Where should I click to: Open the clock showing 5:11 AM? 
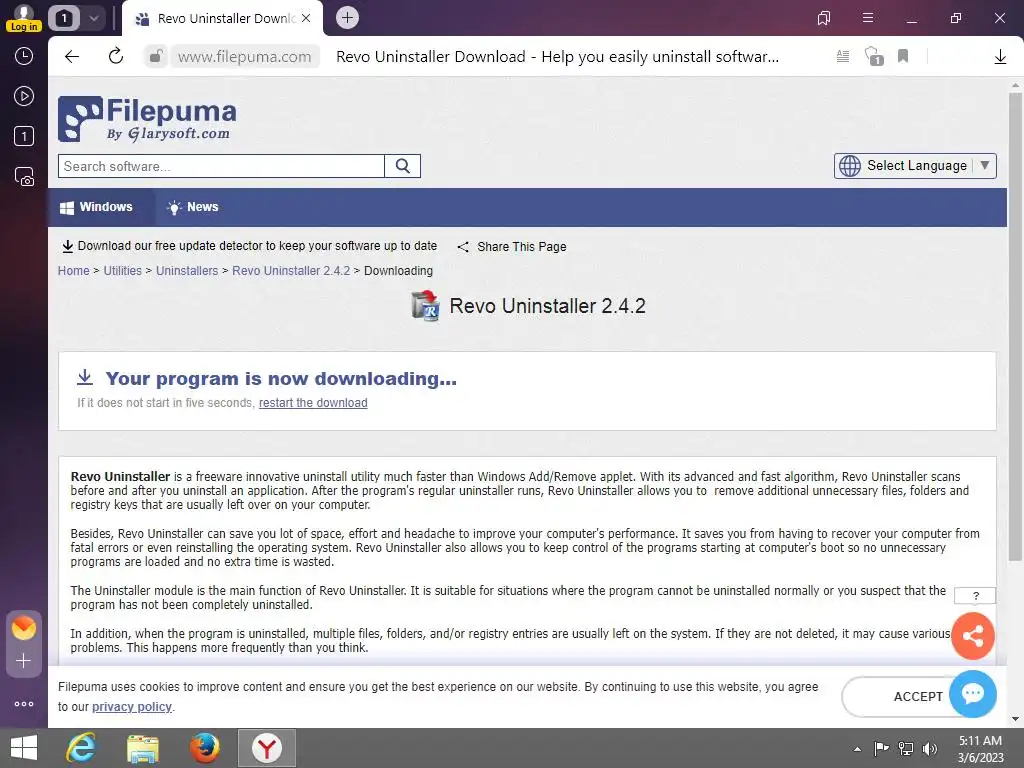[x=980, y=748]
